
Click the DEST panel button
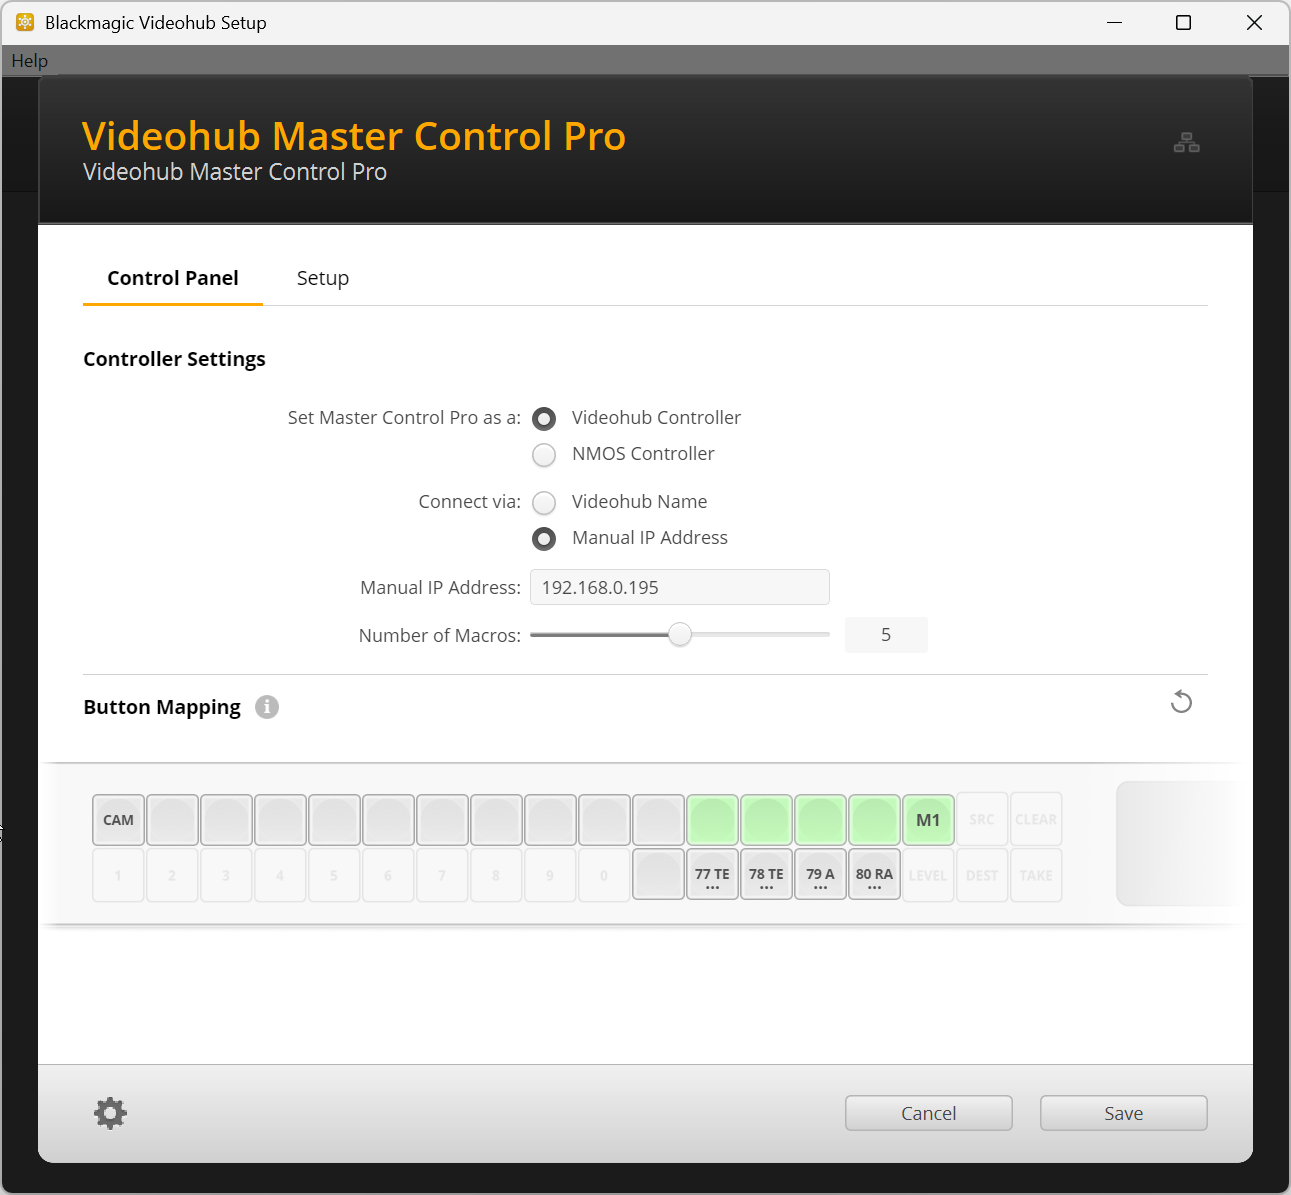pyautogui.click(x=983, y=875)
